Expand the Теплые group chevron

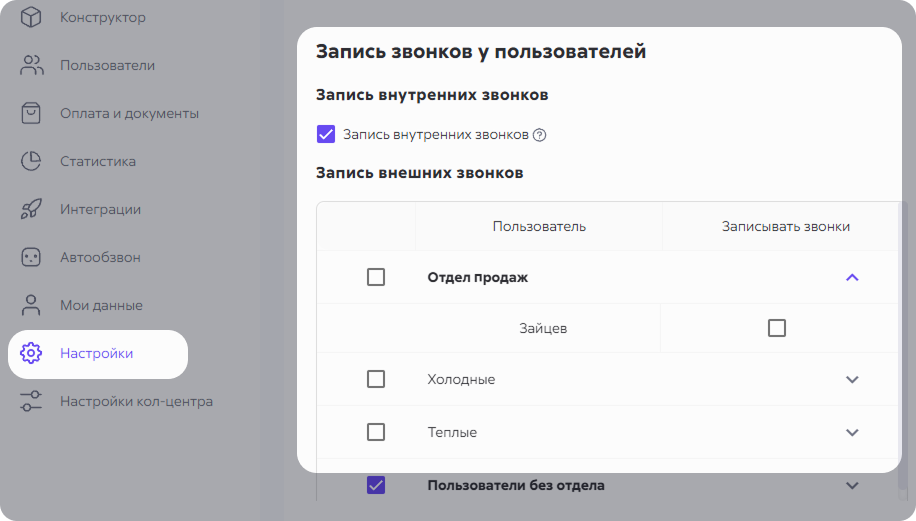[x=852, y=433]
